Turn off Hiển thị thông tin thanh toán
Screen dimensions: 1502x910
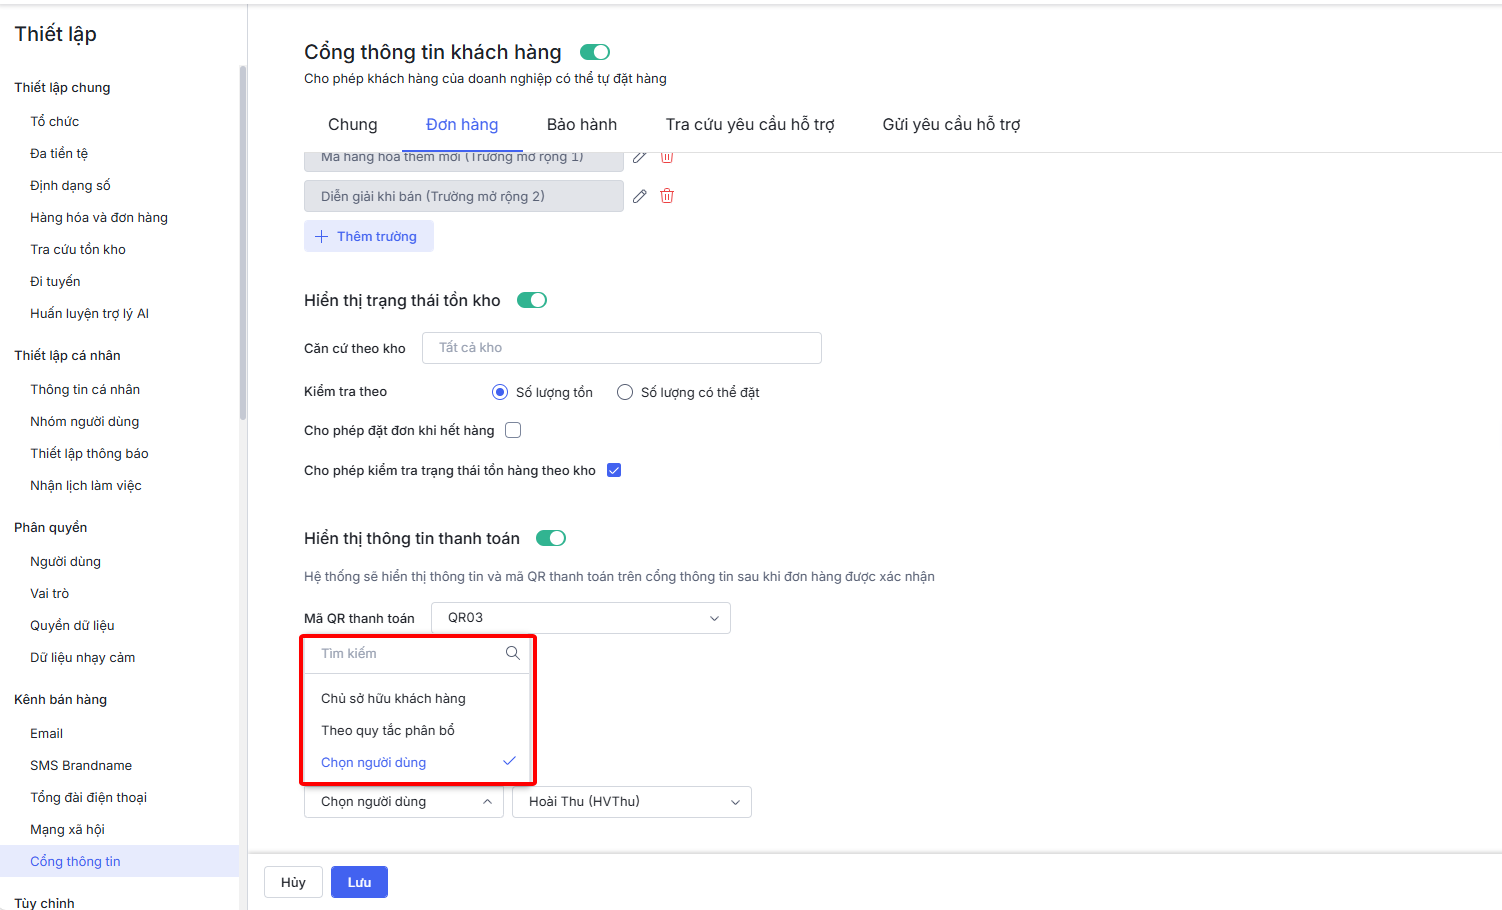[x=551, y=538]
